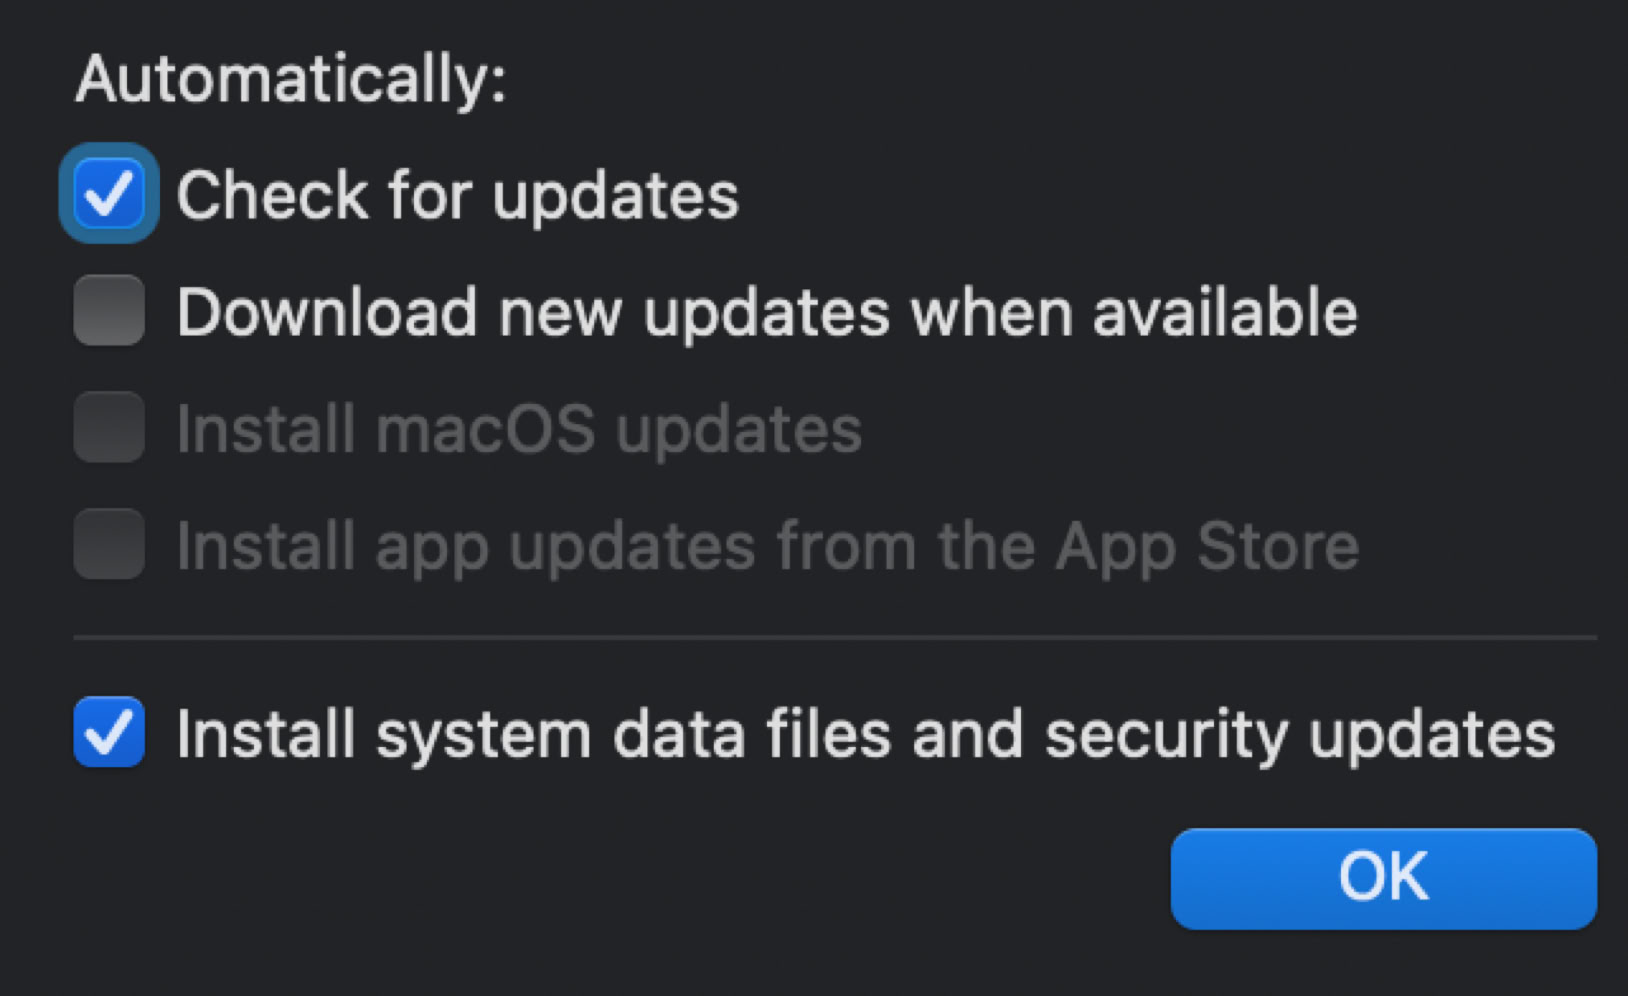Screen dimensions: 1628x996
Task: Click the dimmed Install macOS updates checkbox
Action: click(x=109, y=427)
